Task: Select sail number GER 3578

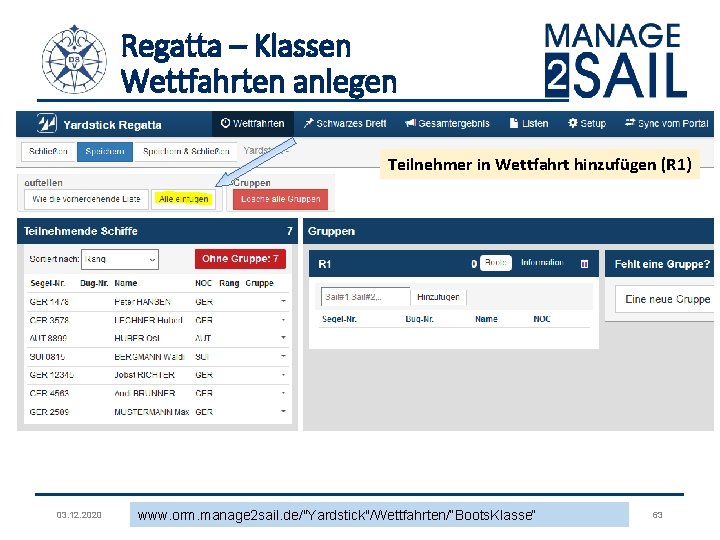Action: click(49, 320)
